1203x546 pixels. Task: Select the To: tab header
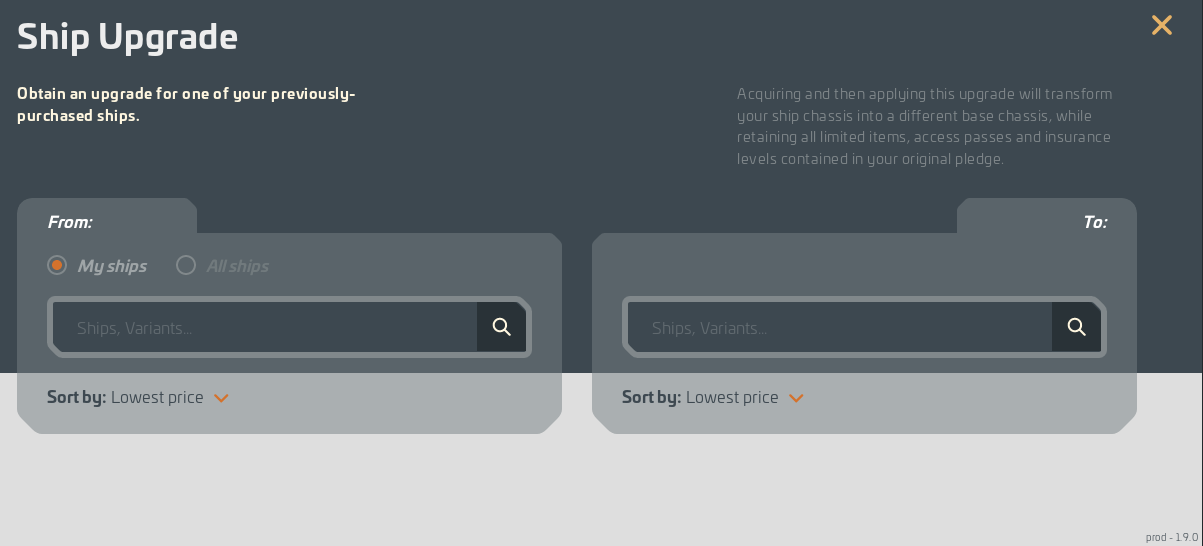[x=1095, y=222]
